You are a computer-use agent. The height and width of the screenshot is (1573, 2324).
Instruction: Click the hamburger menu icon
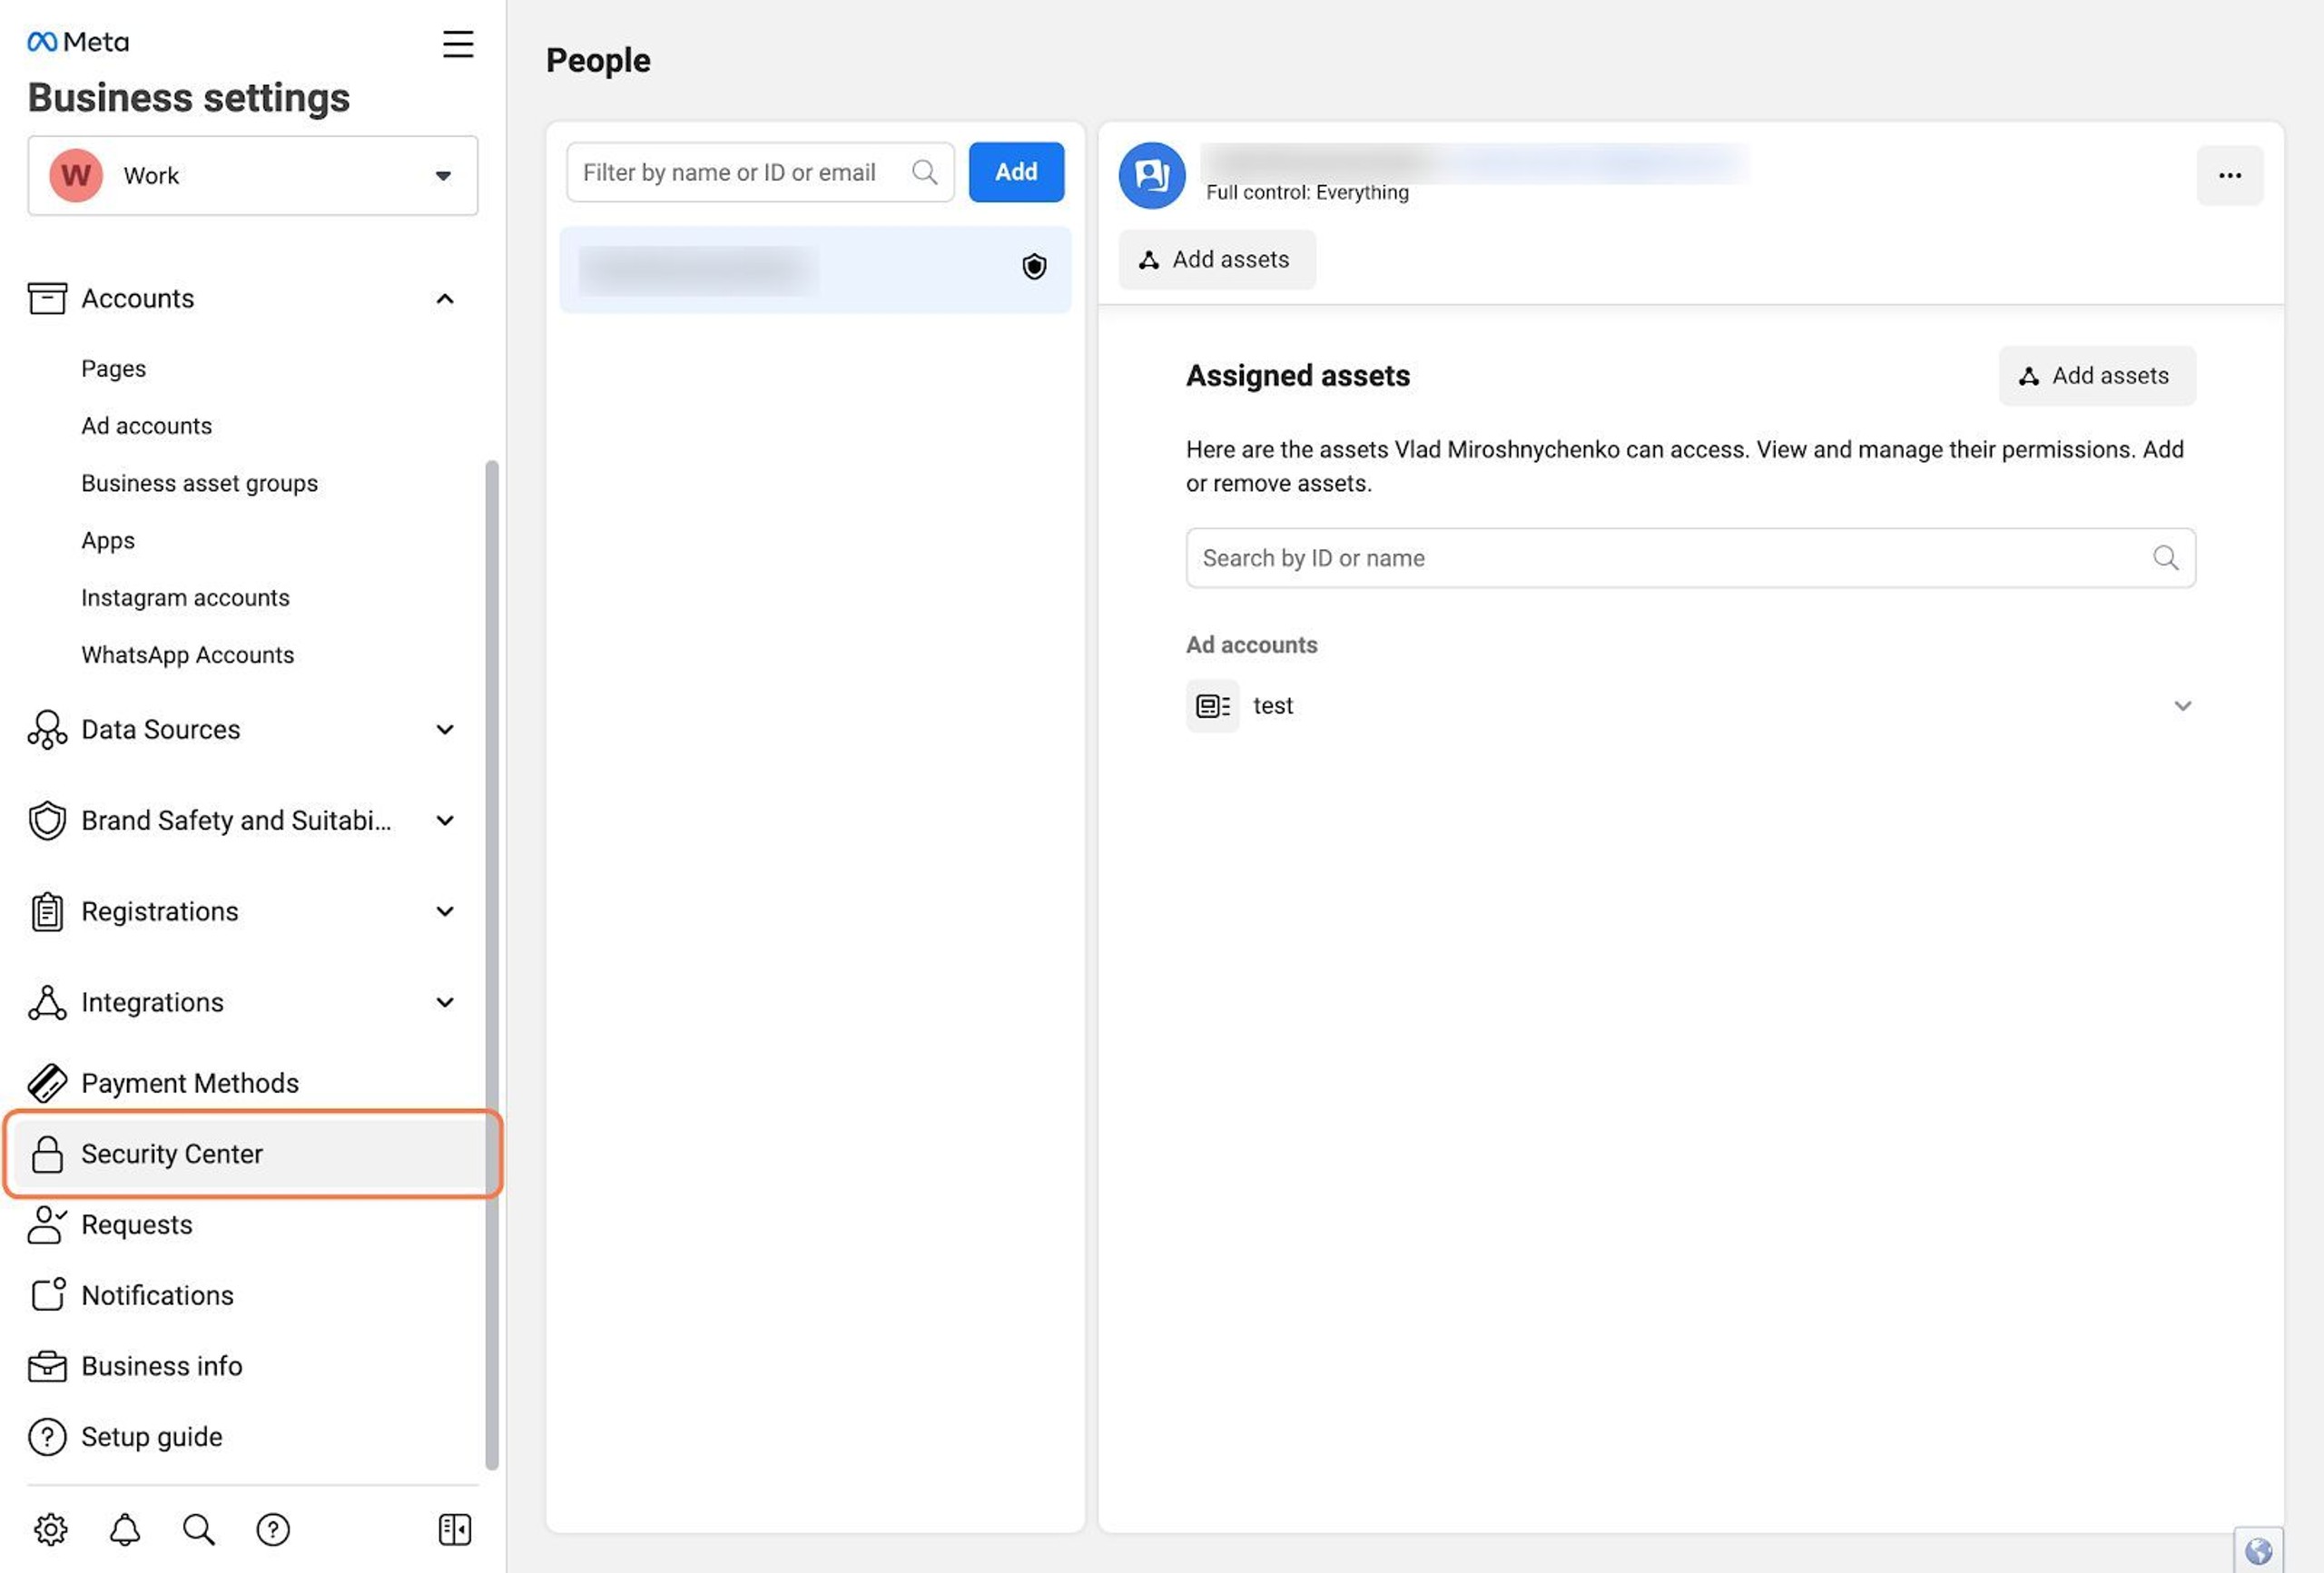click(458, 44)
